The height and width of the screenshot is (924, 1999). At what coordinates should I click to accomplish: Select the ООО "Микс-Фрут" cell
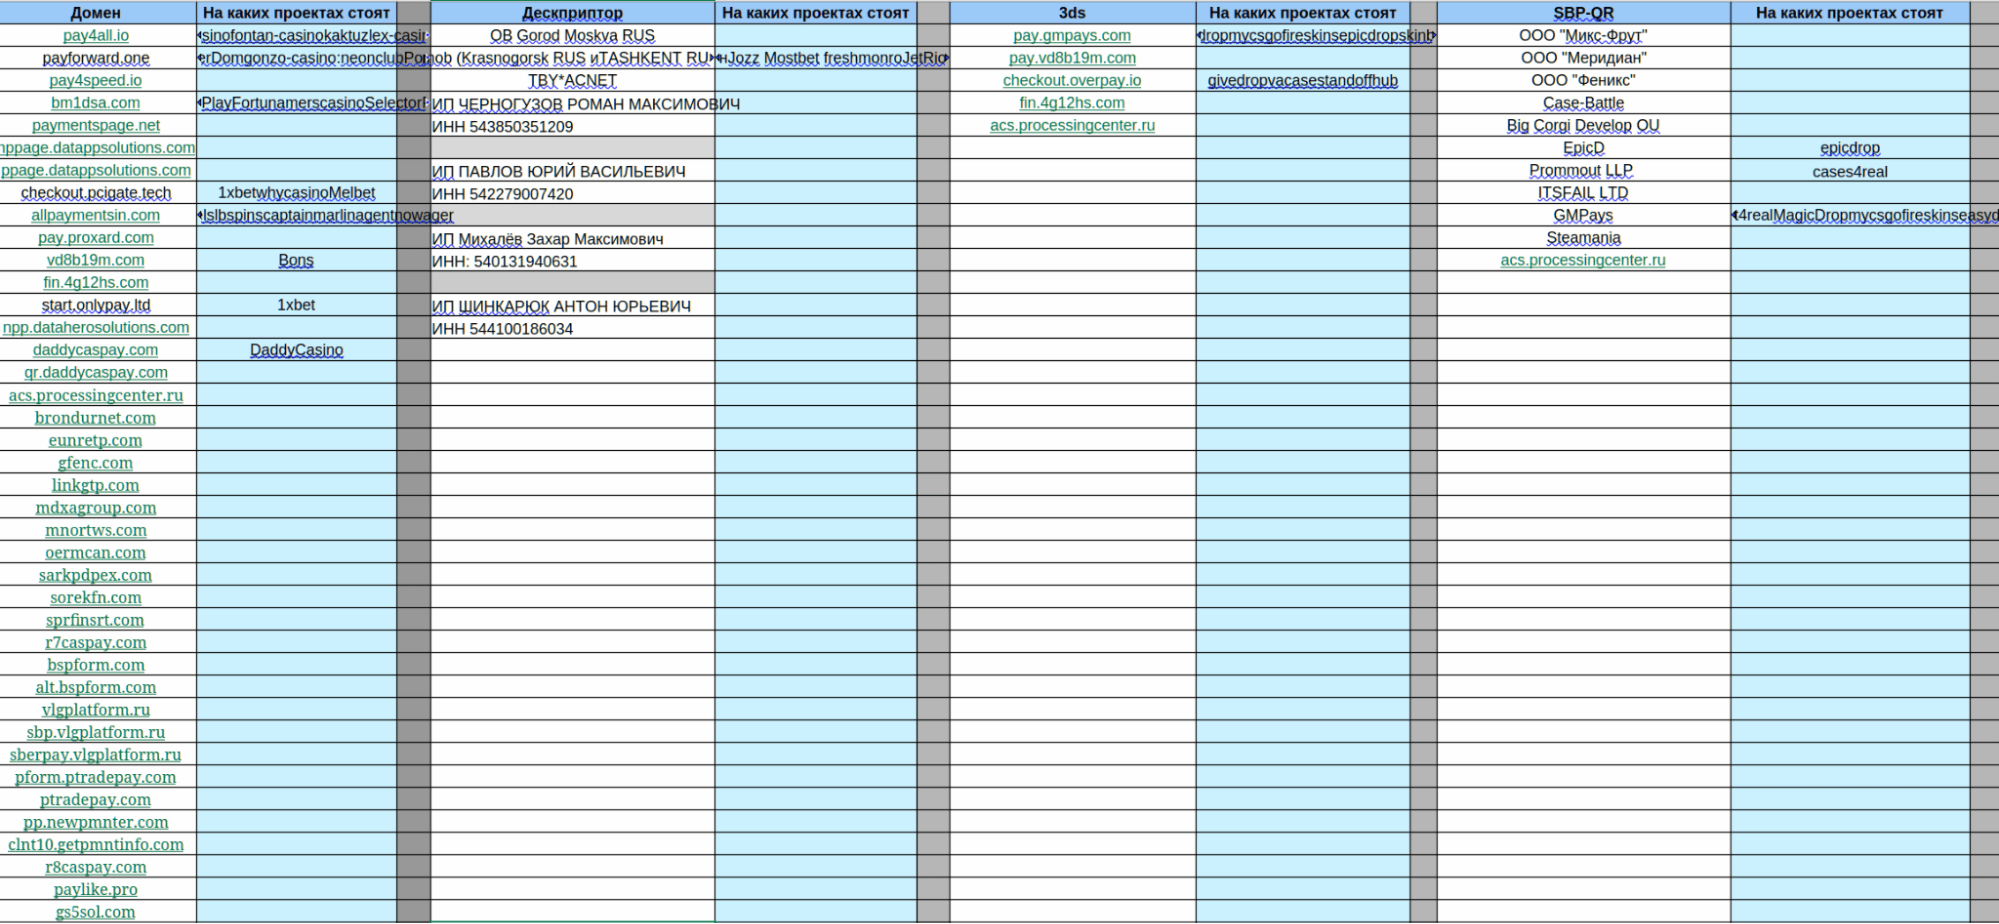click(1583, 36)
